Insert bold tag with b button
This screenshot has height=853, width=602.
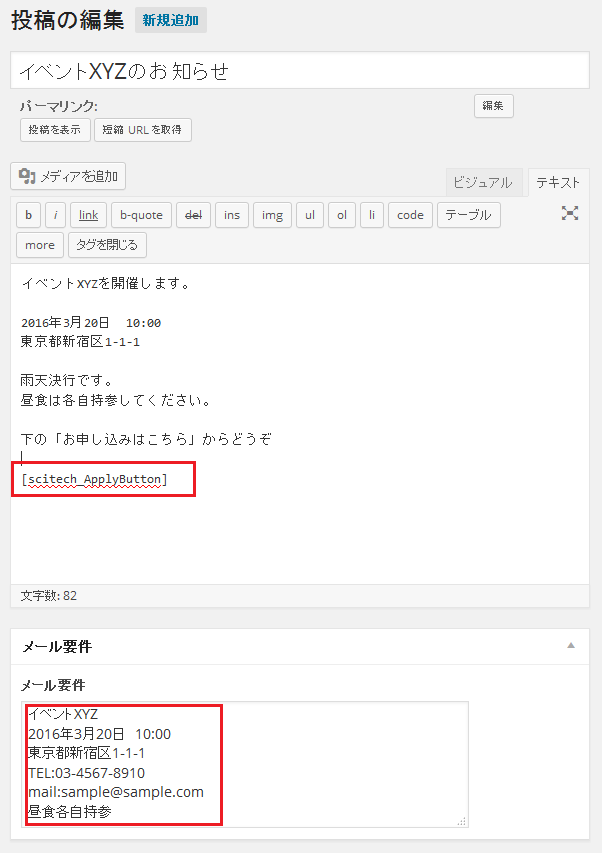(x=28, y=215)
